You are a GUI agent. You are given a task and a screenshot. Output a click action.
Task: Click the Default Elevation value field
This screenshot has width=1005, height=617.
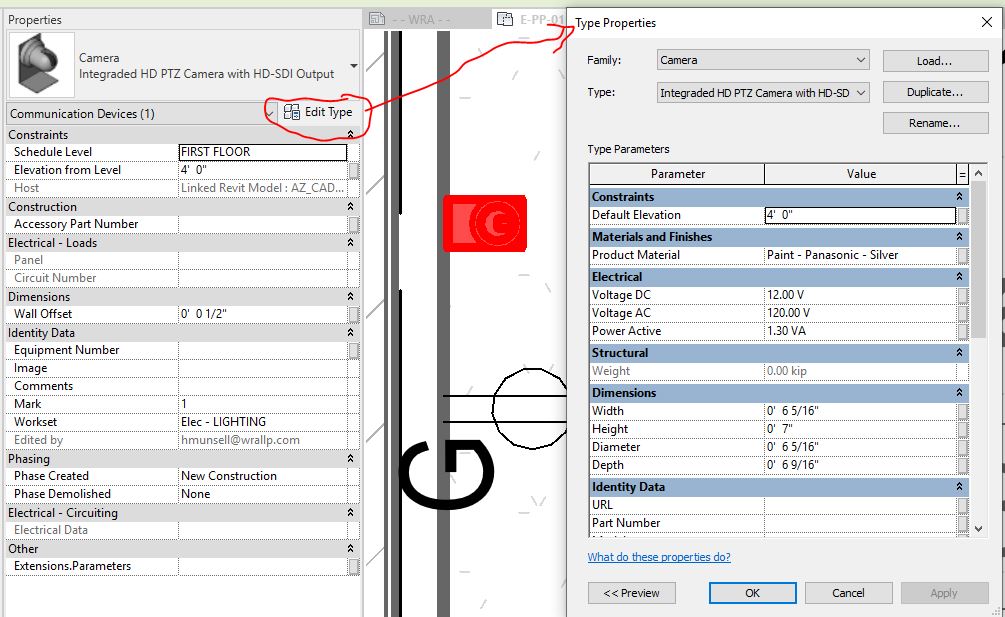click(x=860, y=215)
